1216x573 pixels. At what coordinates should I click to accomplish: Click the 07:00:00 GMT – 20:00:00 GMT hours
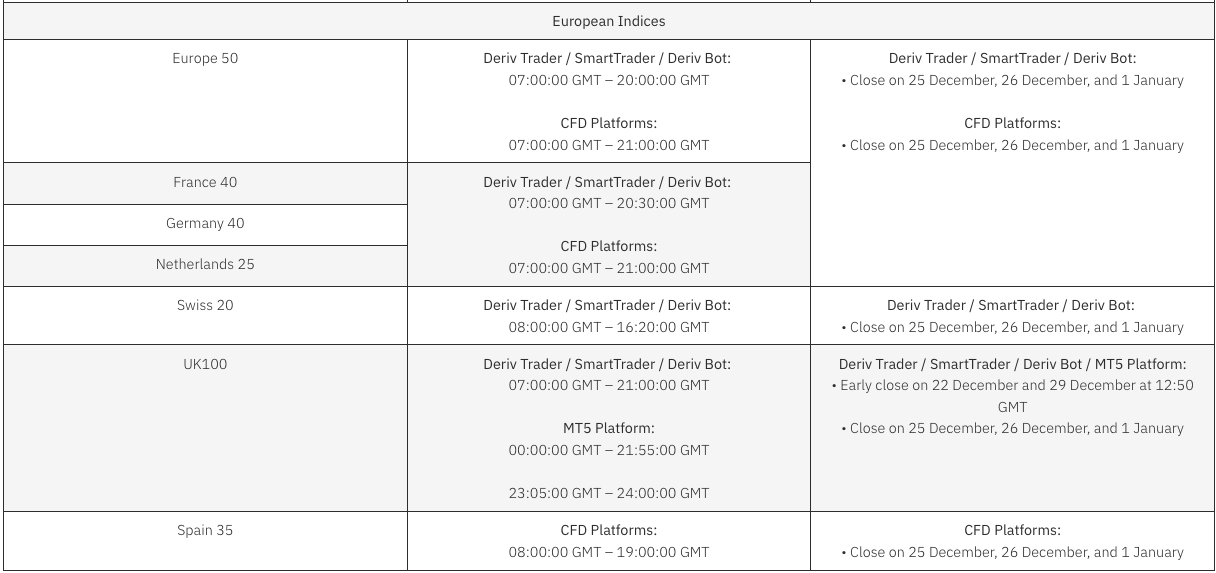click(608, 80)
